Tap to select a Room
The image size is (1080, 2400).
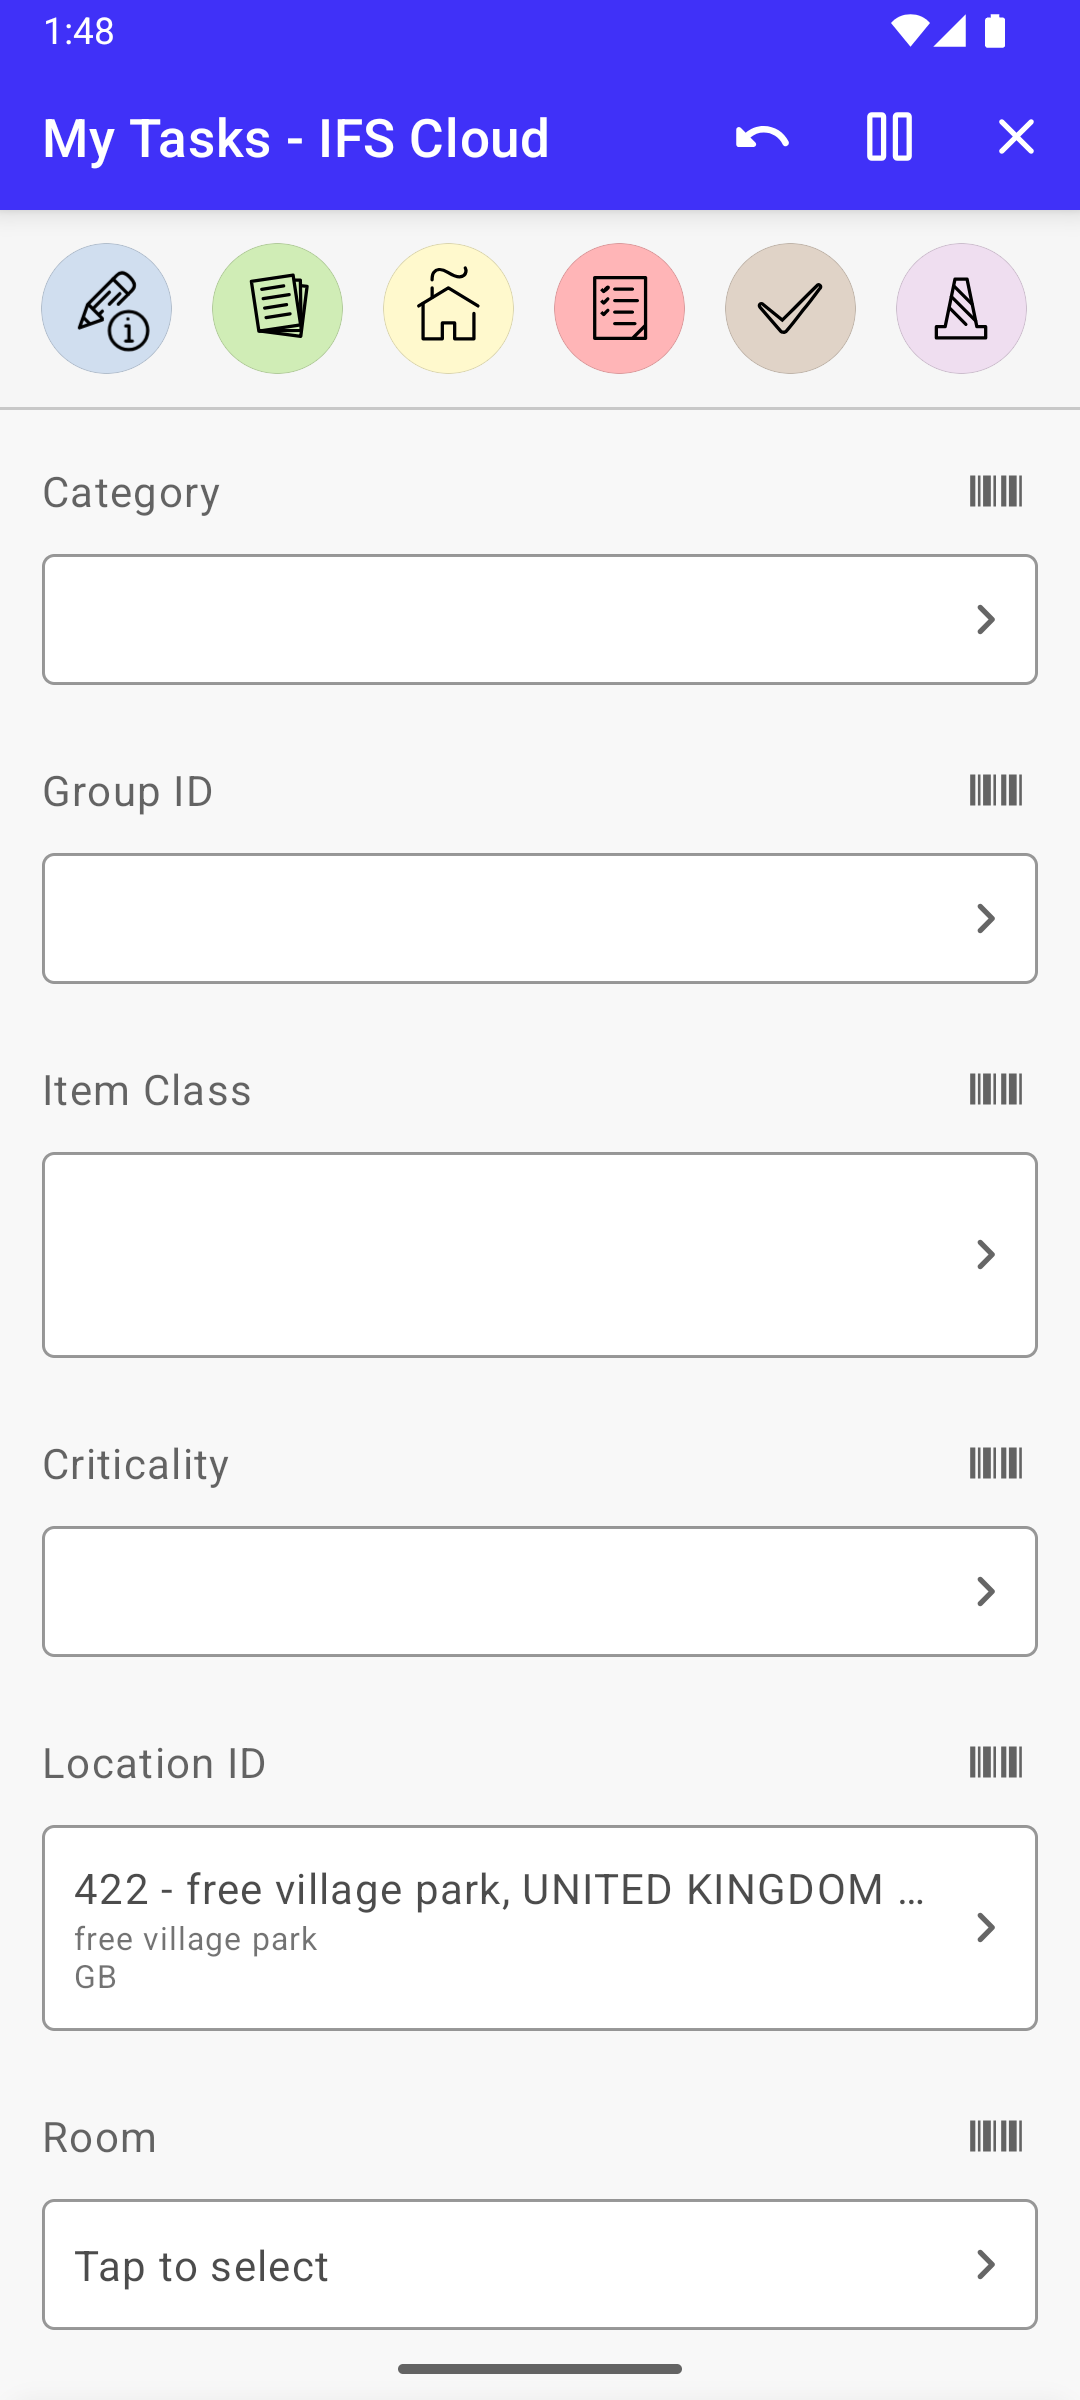[540, 2264]
